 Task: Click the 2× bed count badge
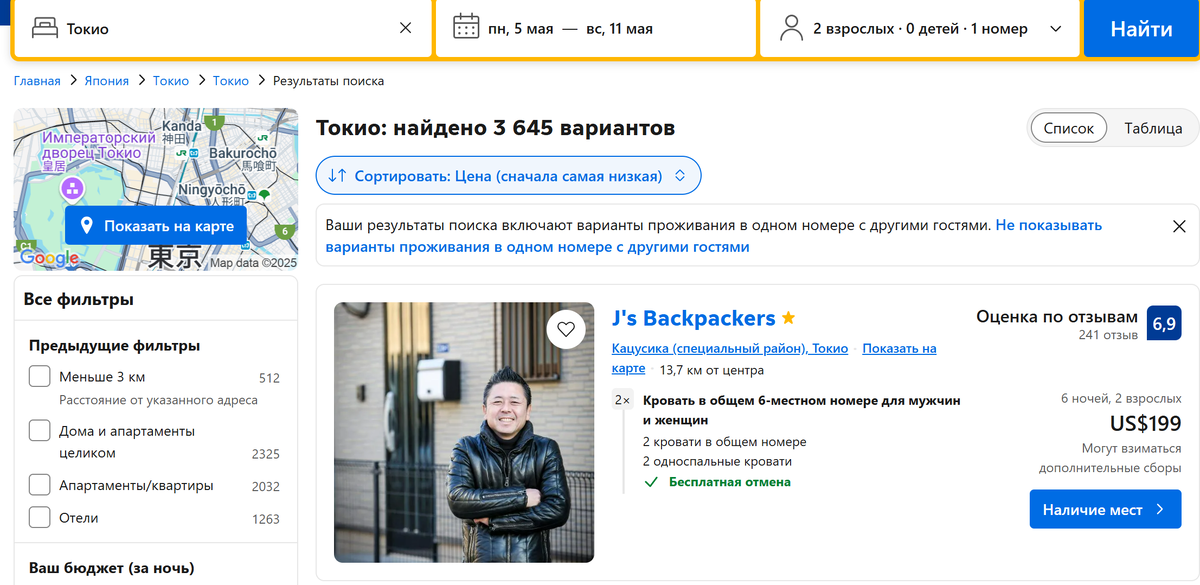[622, 400]
